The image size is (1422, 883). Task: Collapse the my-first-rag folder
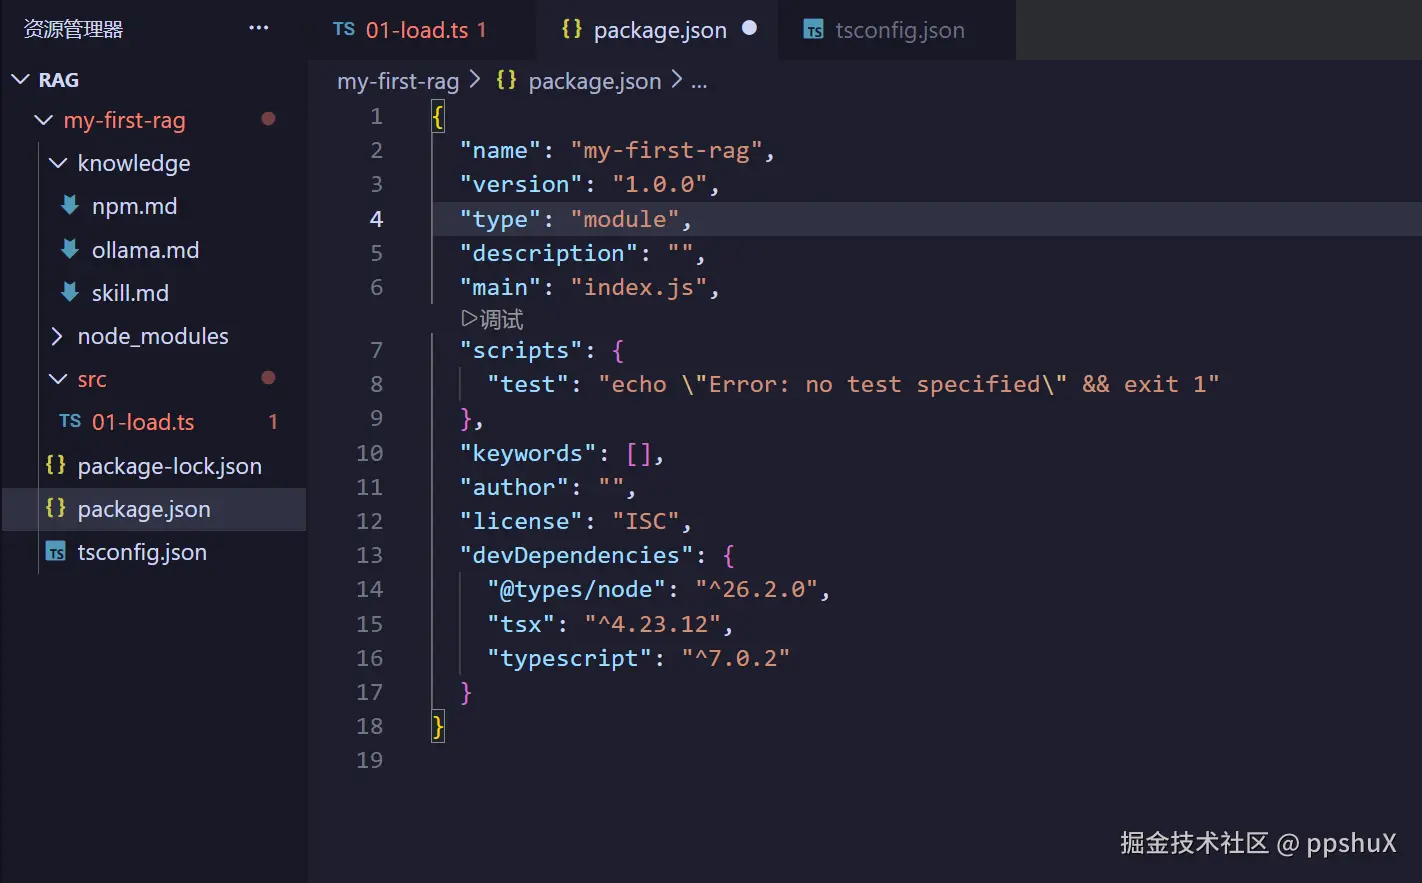point(43,120)
